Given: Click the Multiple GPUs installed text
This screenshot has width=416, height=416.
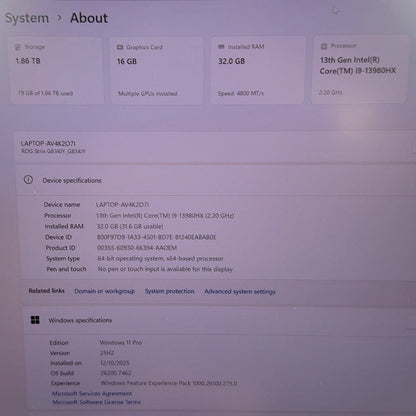Looking at the screenshot, I should 148,94.
